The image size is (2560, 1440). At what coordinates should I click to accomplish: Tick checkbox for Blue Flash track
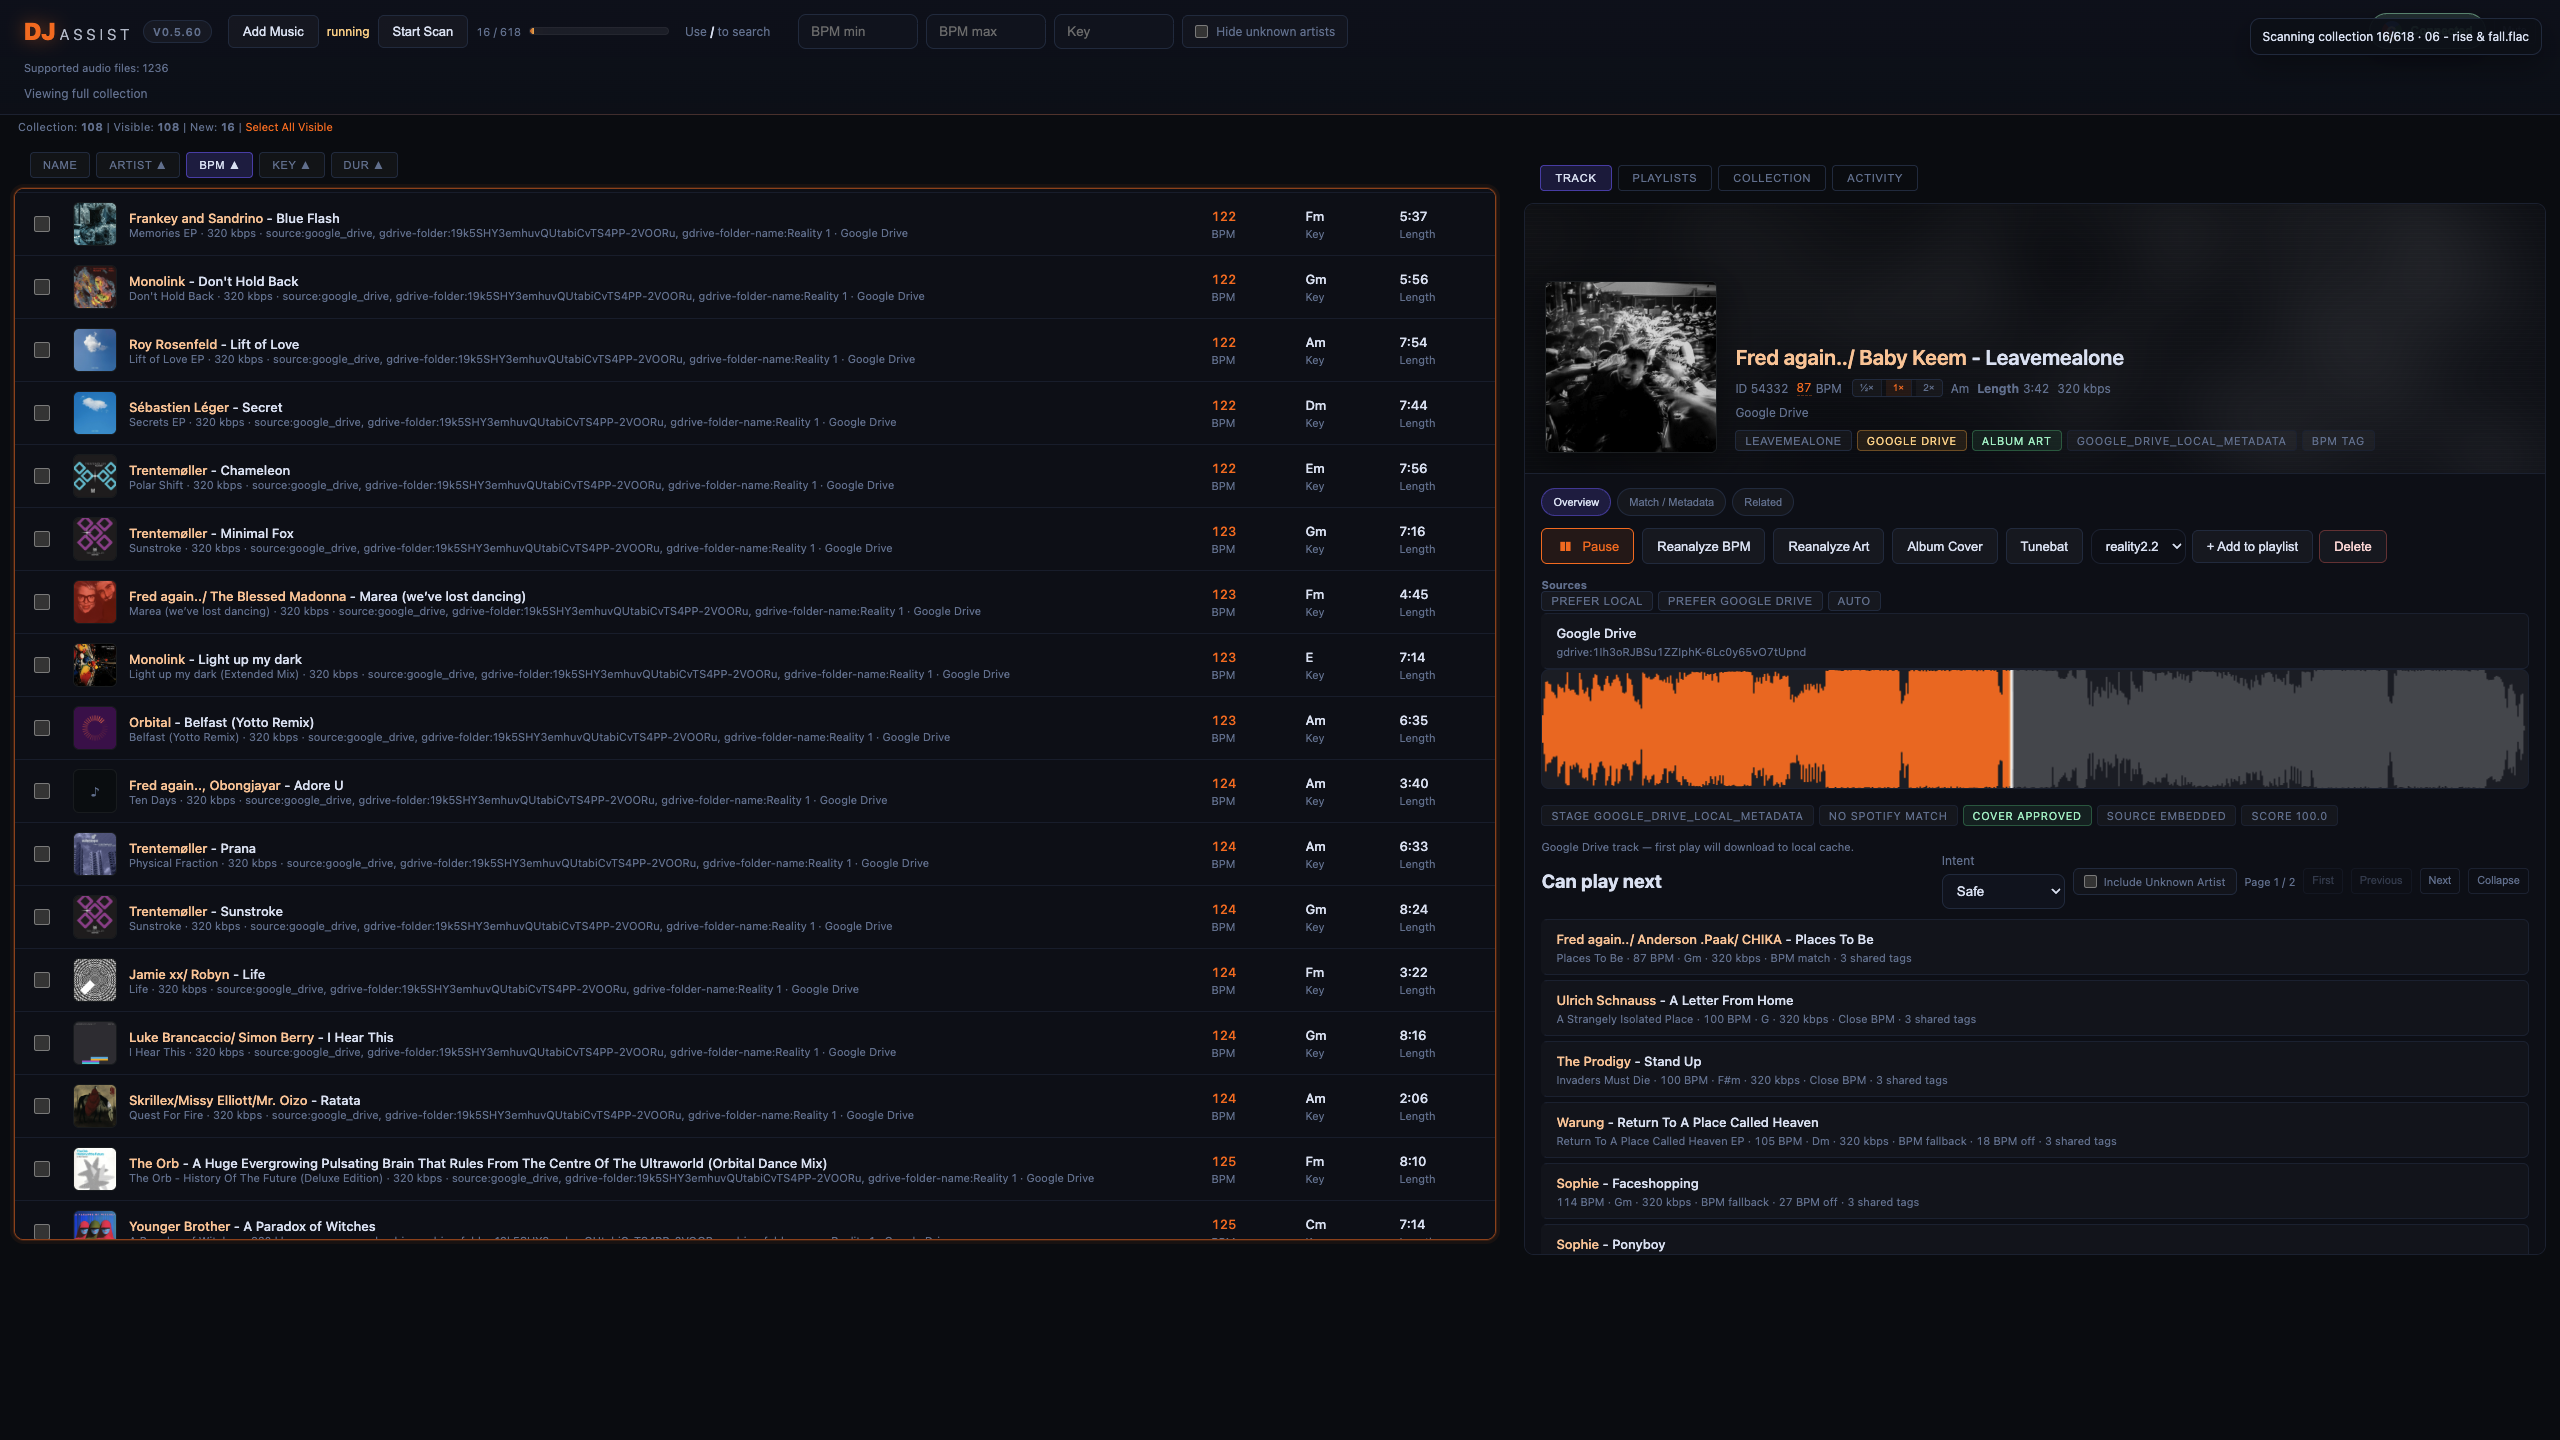(x=42, y=224)
